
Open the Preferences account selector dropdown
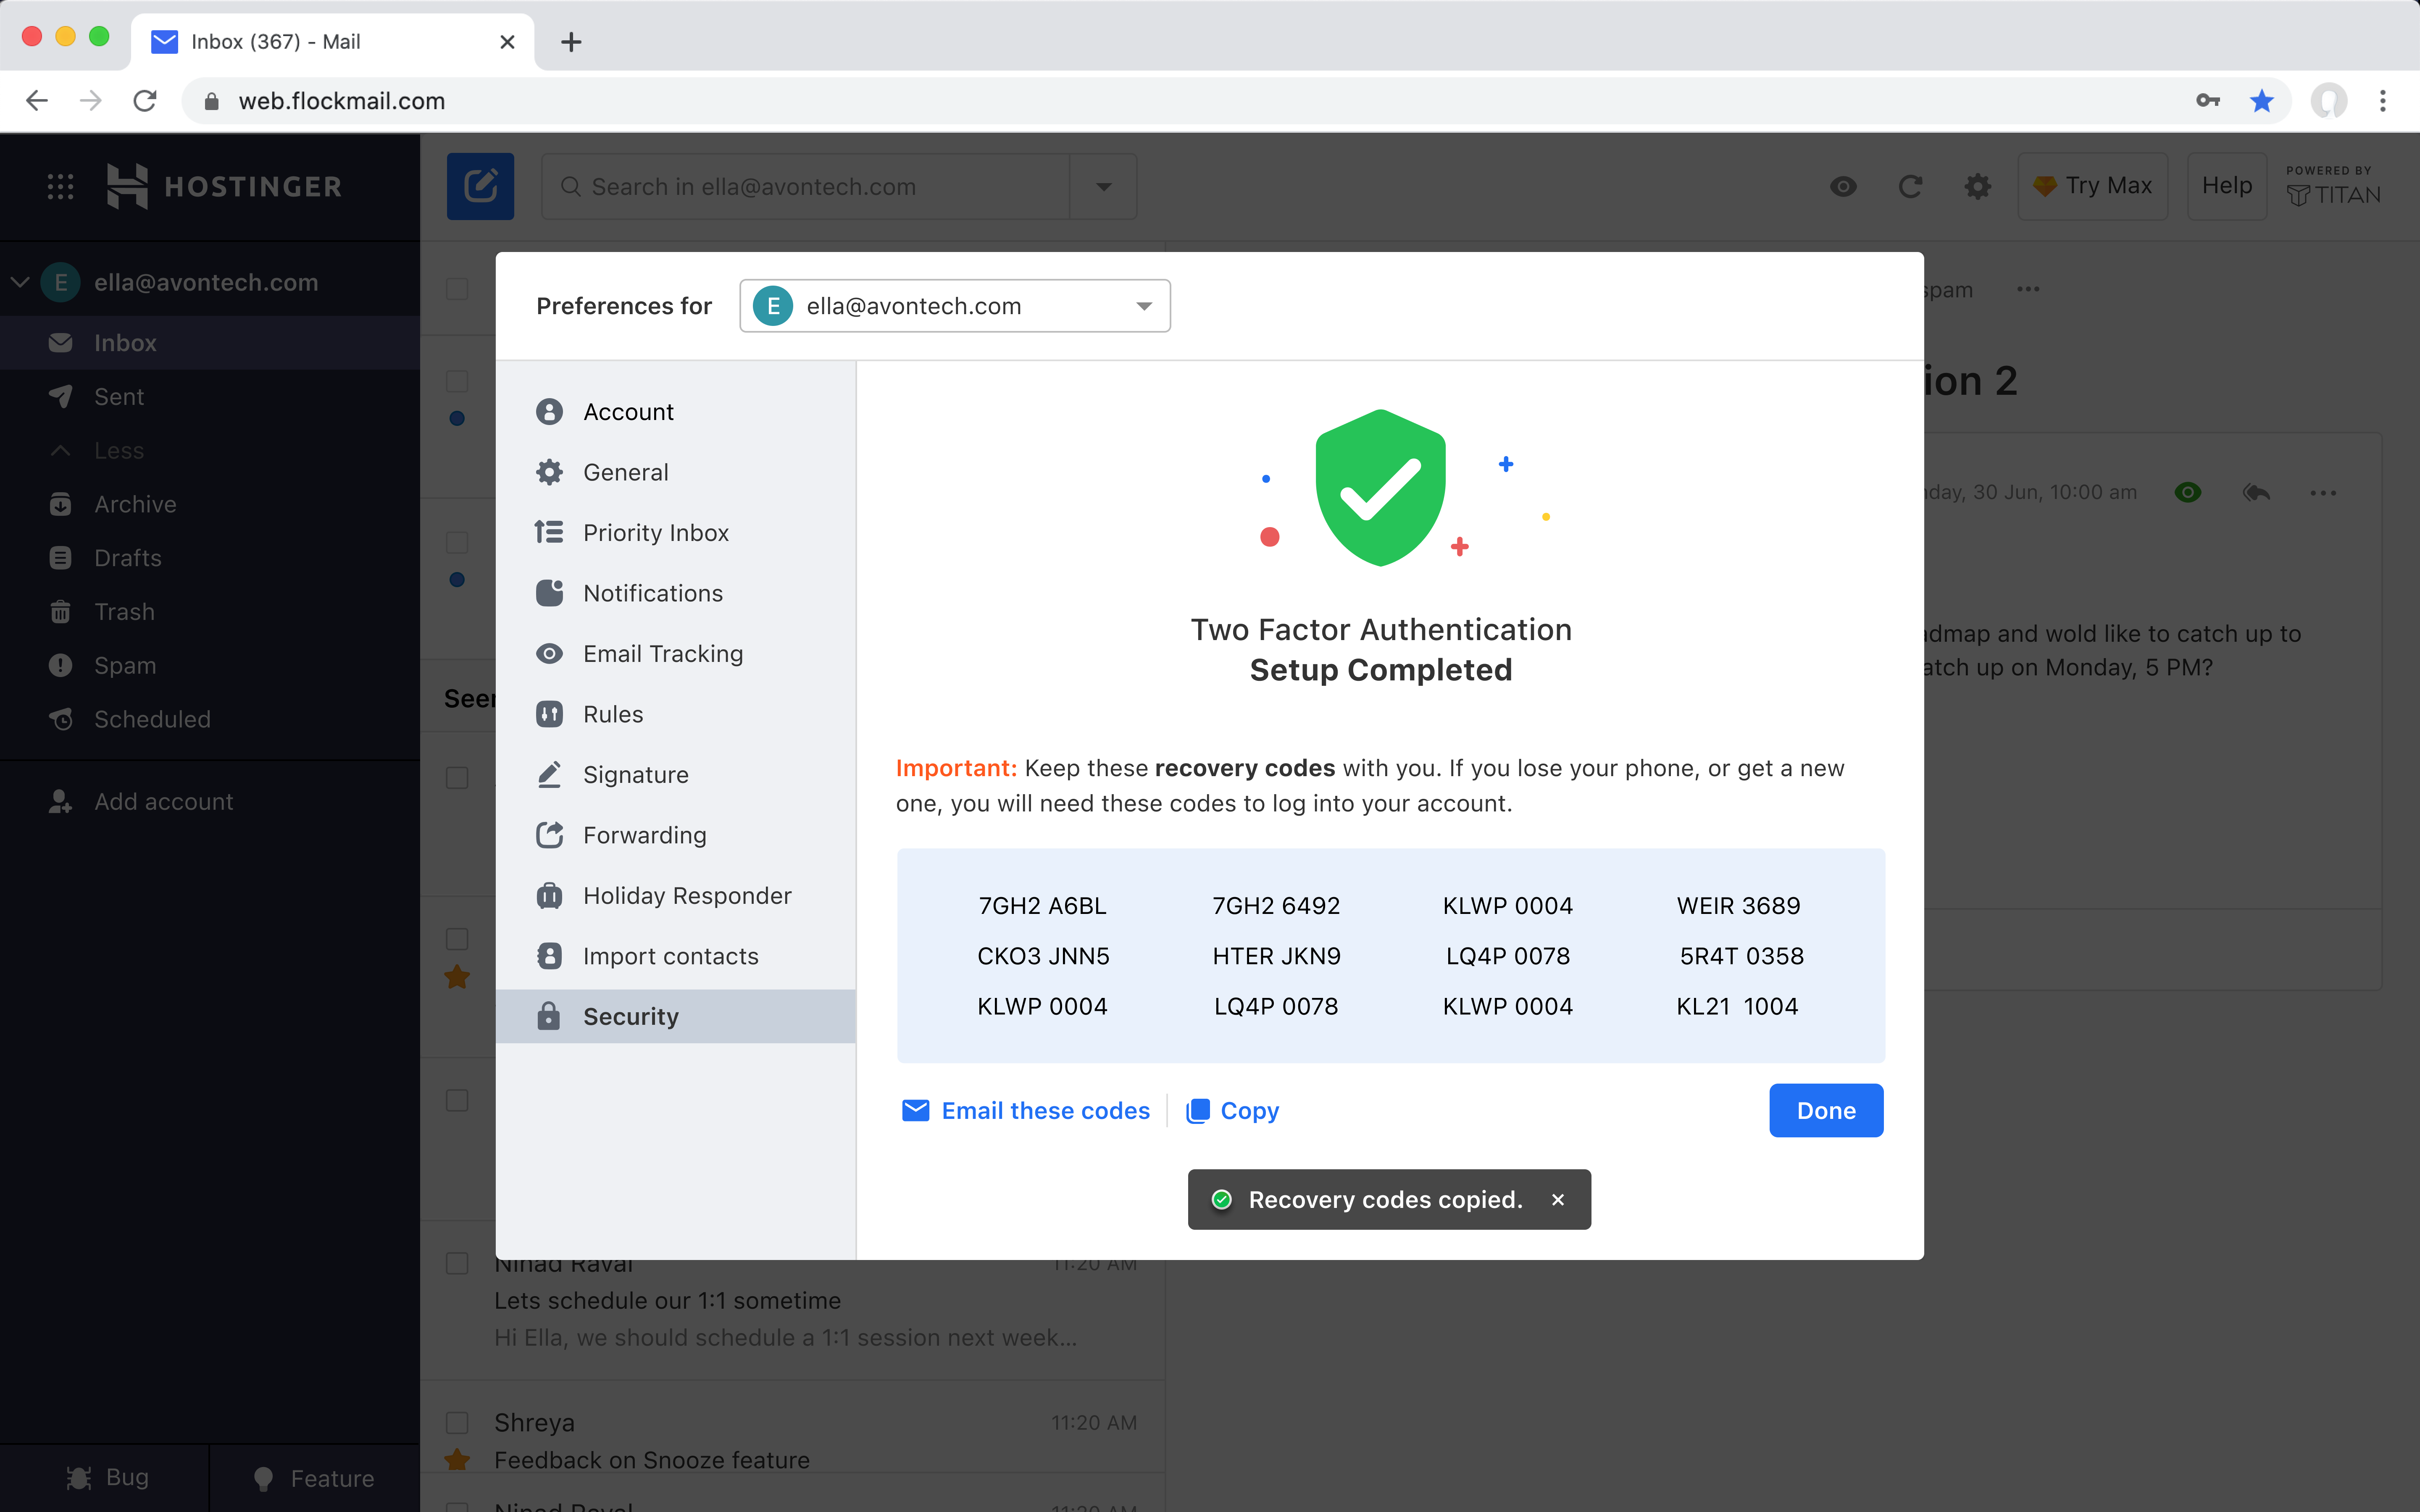955,306
